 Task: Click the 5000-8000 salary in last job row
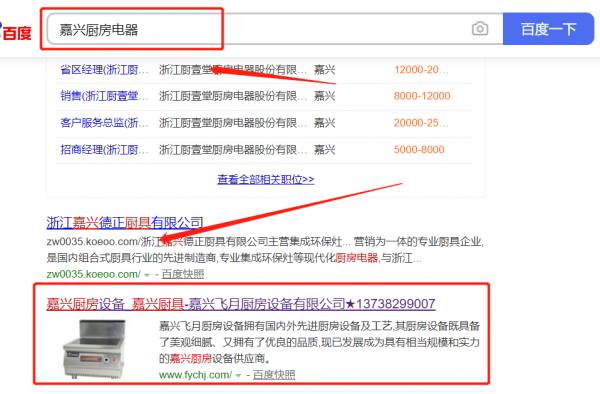pos(419,150)
